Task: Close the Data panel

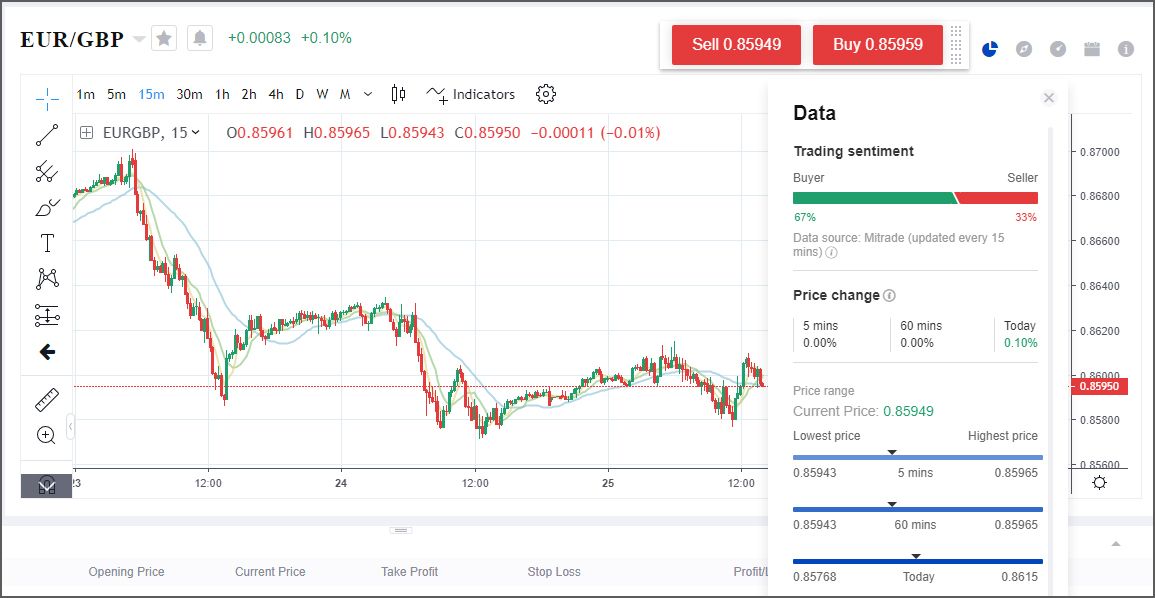Action: click(x=1049, y=97)
